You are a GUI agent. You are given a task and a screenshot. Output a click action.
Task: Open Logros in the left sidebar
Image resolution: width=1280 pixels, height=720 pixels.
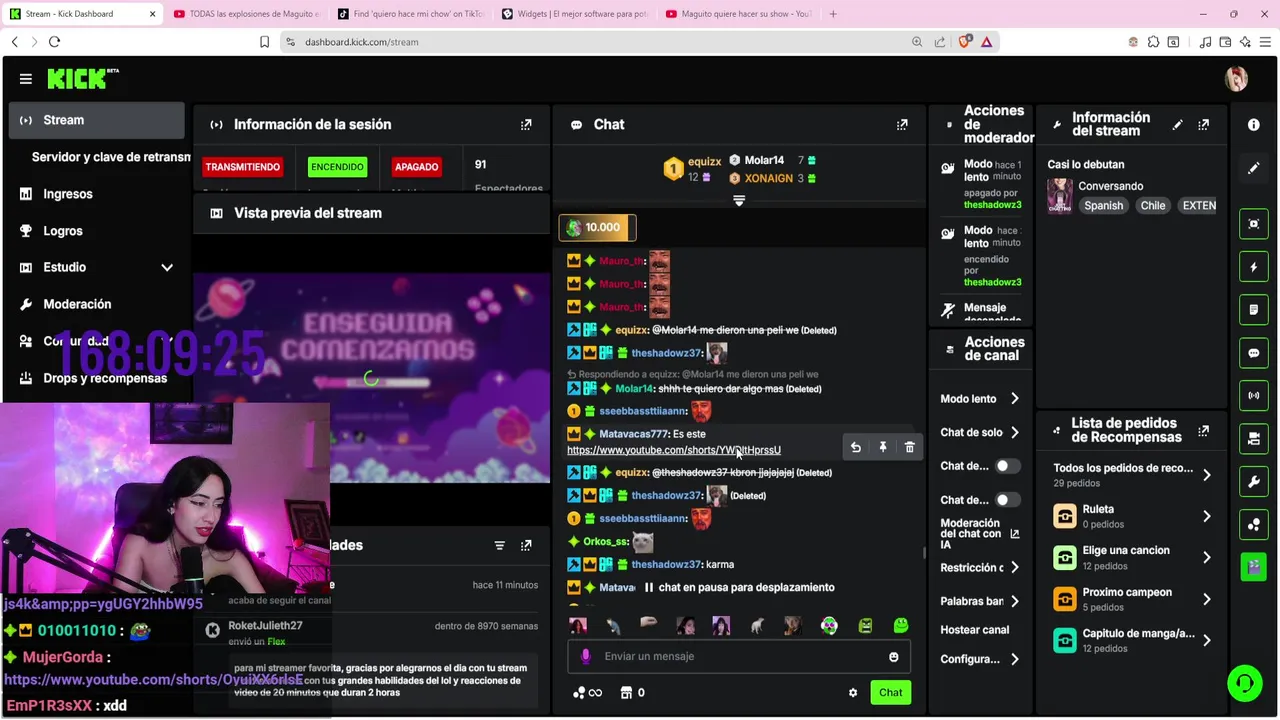[x=96, y=231]
